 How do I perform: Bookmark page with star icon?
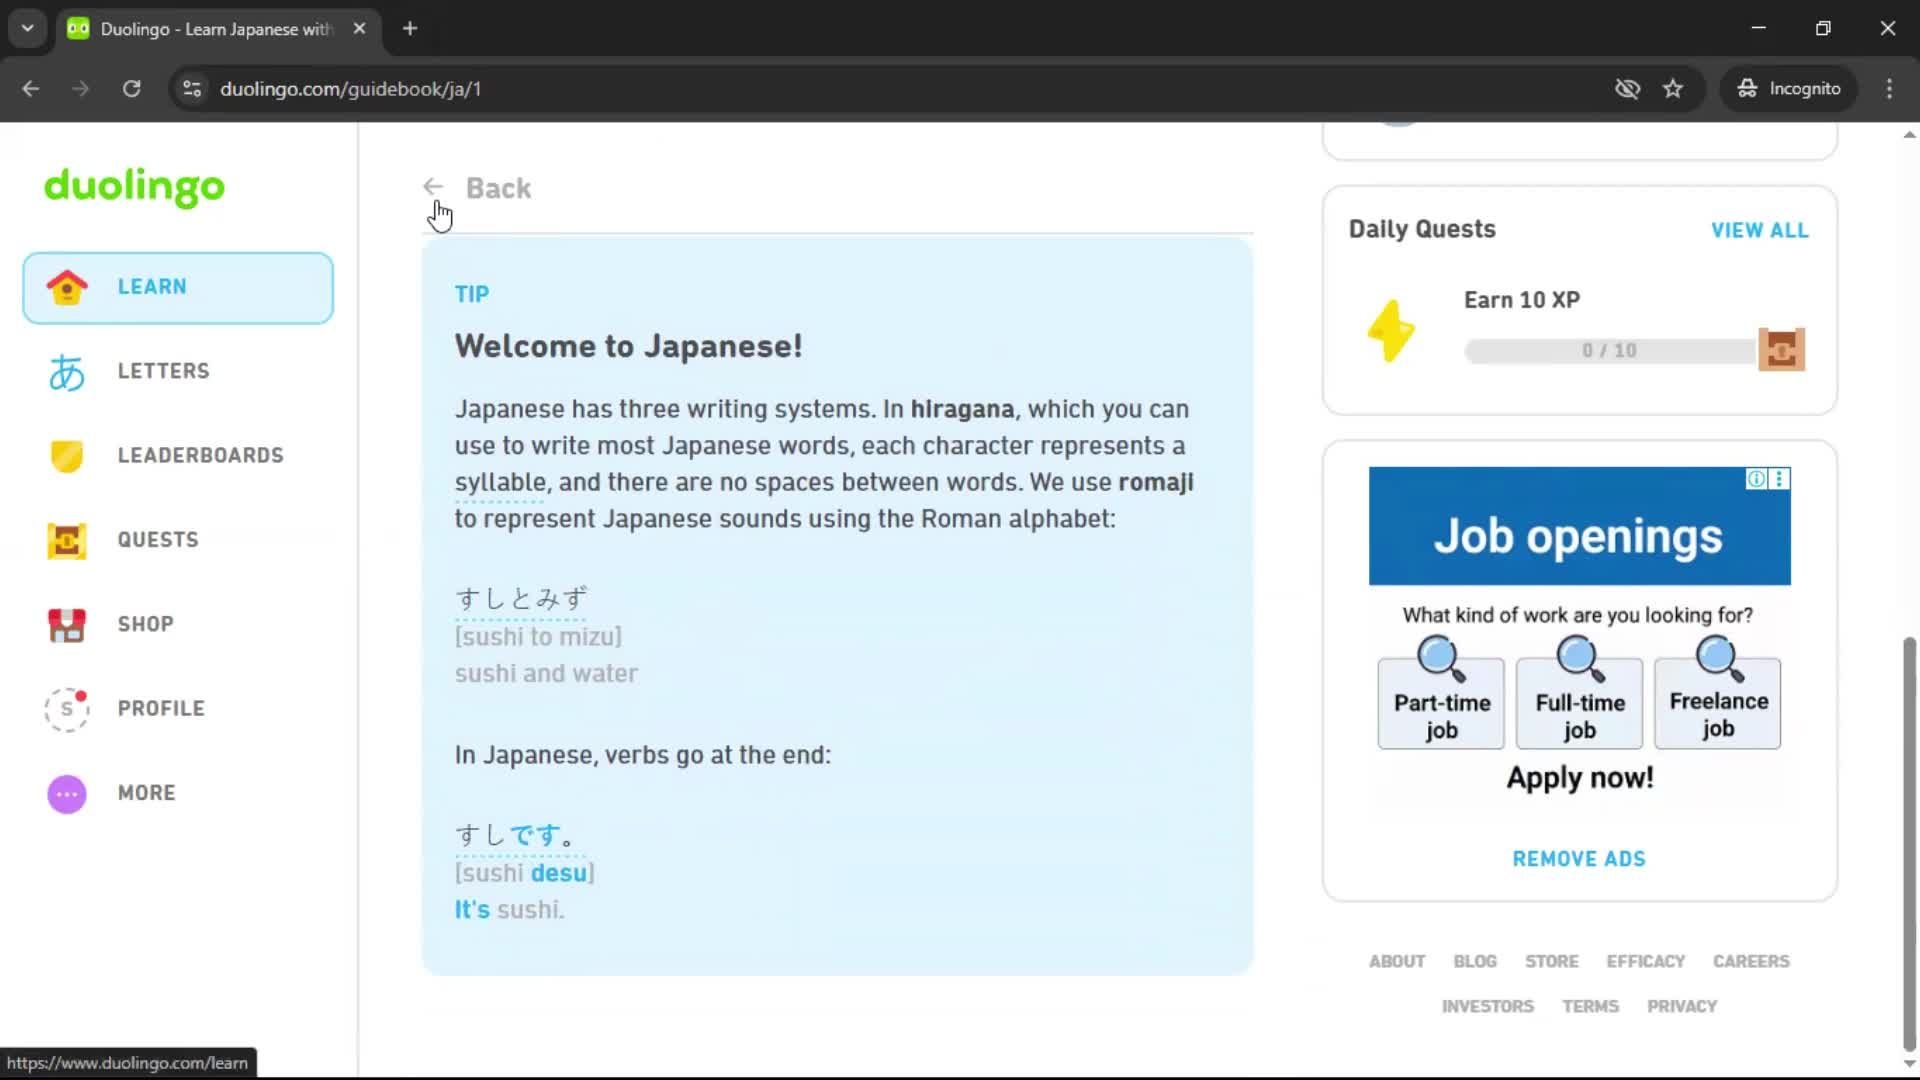tap(1673, 89)
